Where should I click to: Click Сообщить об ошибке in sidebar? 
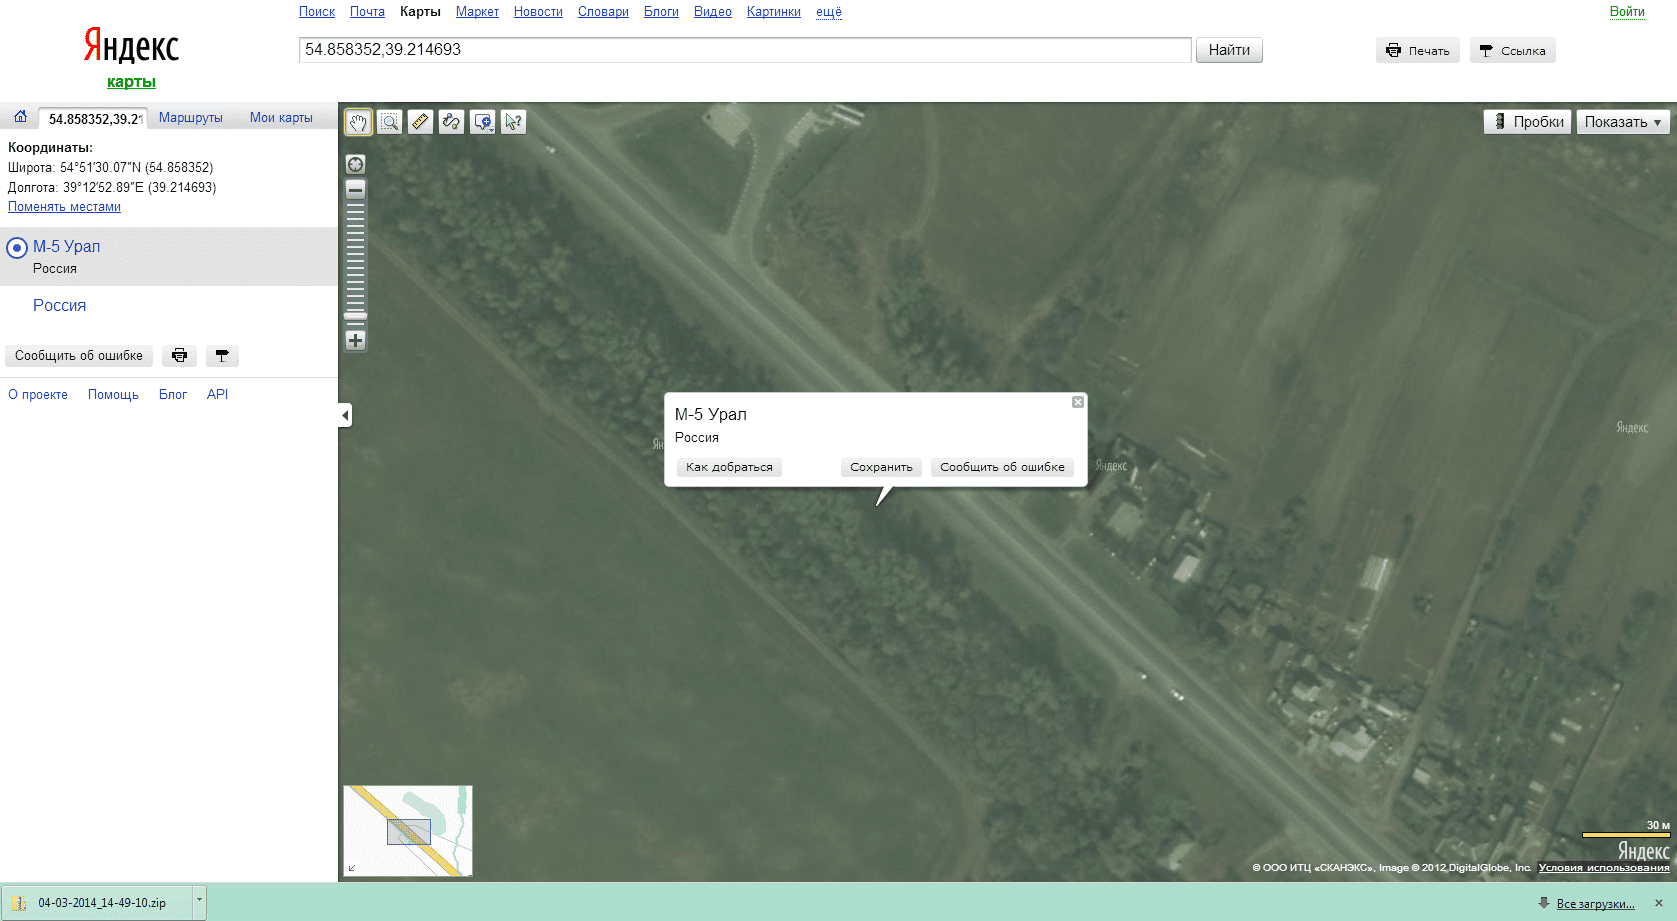[x=79, y=356]
